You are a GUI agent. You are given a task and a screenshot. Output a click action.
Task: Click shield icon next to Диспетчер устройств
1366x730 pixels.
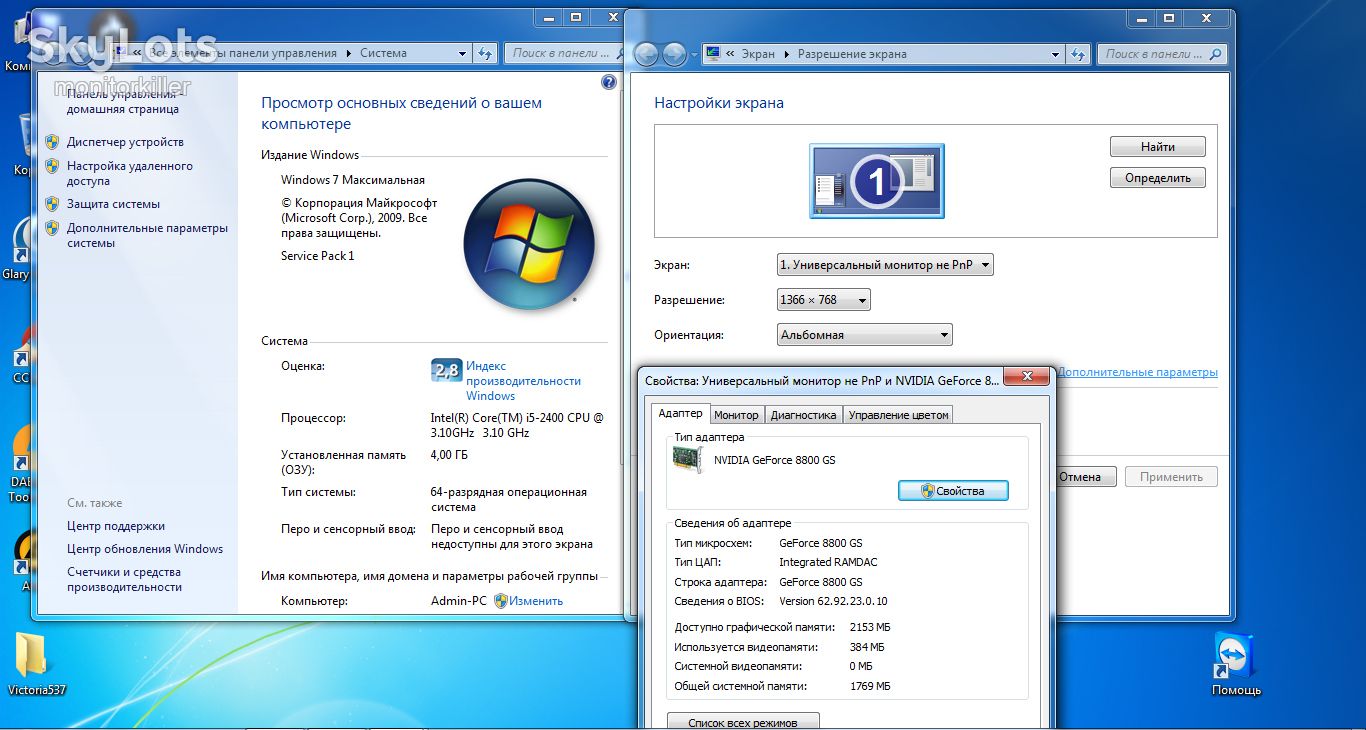point(52,142)
